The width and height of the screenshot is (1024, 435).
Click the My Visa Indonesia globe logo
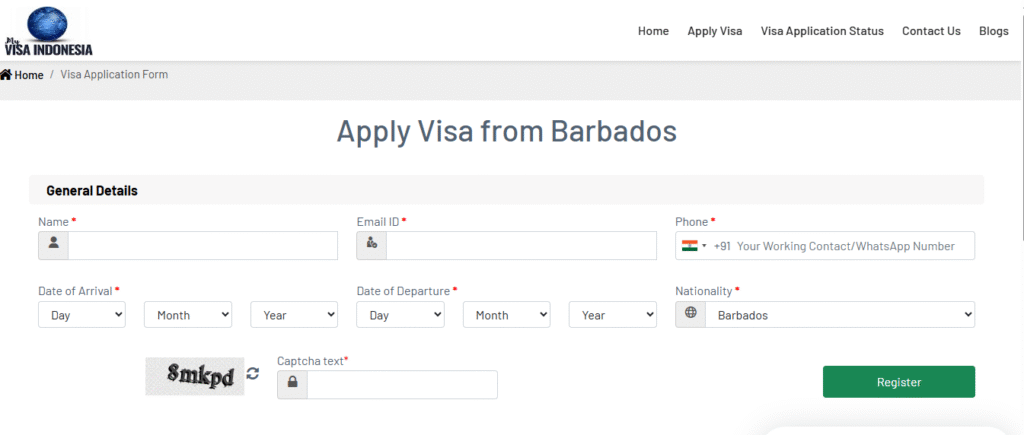(x=49, y=31)
